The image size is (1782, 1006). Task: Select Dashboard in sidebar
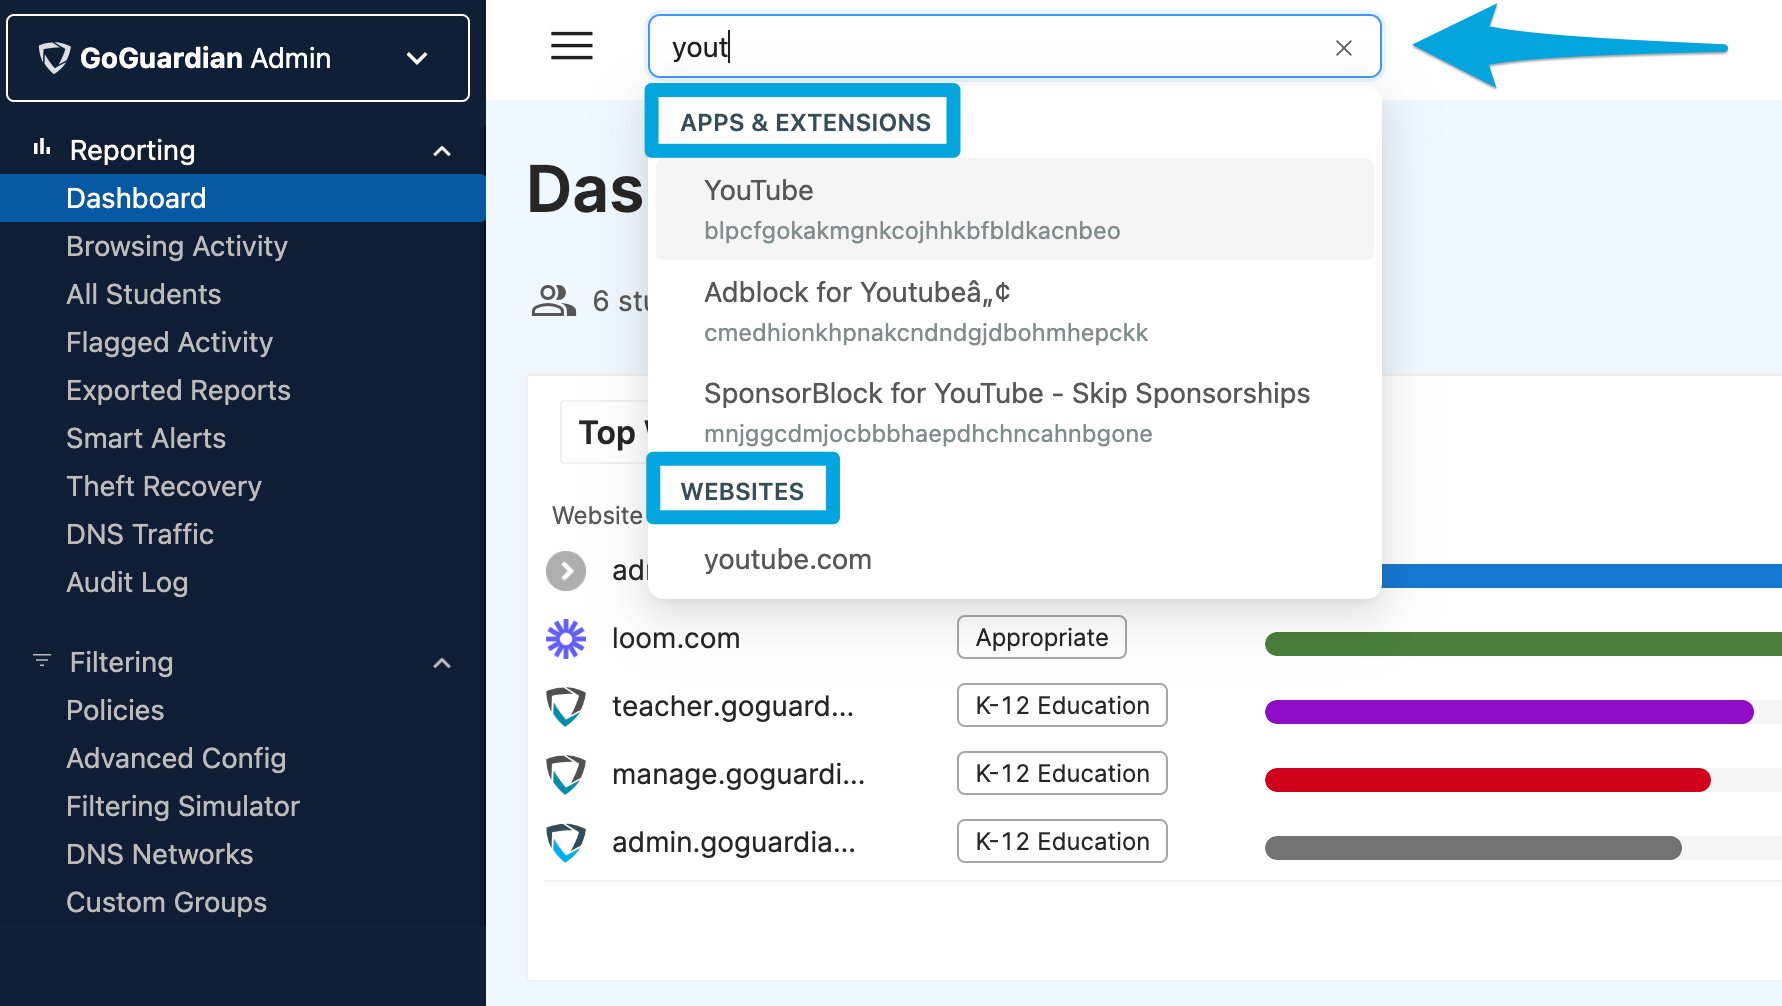coord(243,198)
